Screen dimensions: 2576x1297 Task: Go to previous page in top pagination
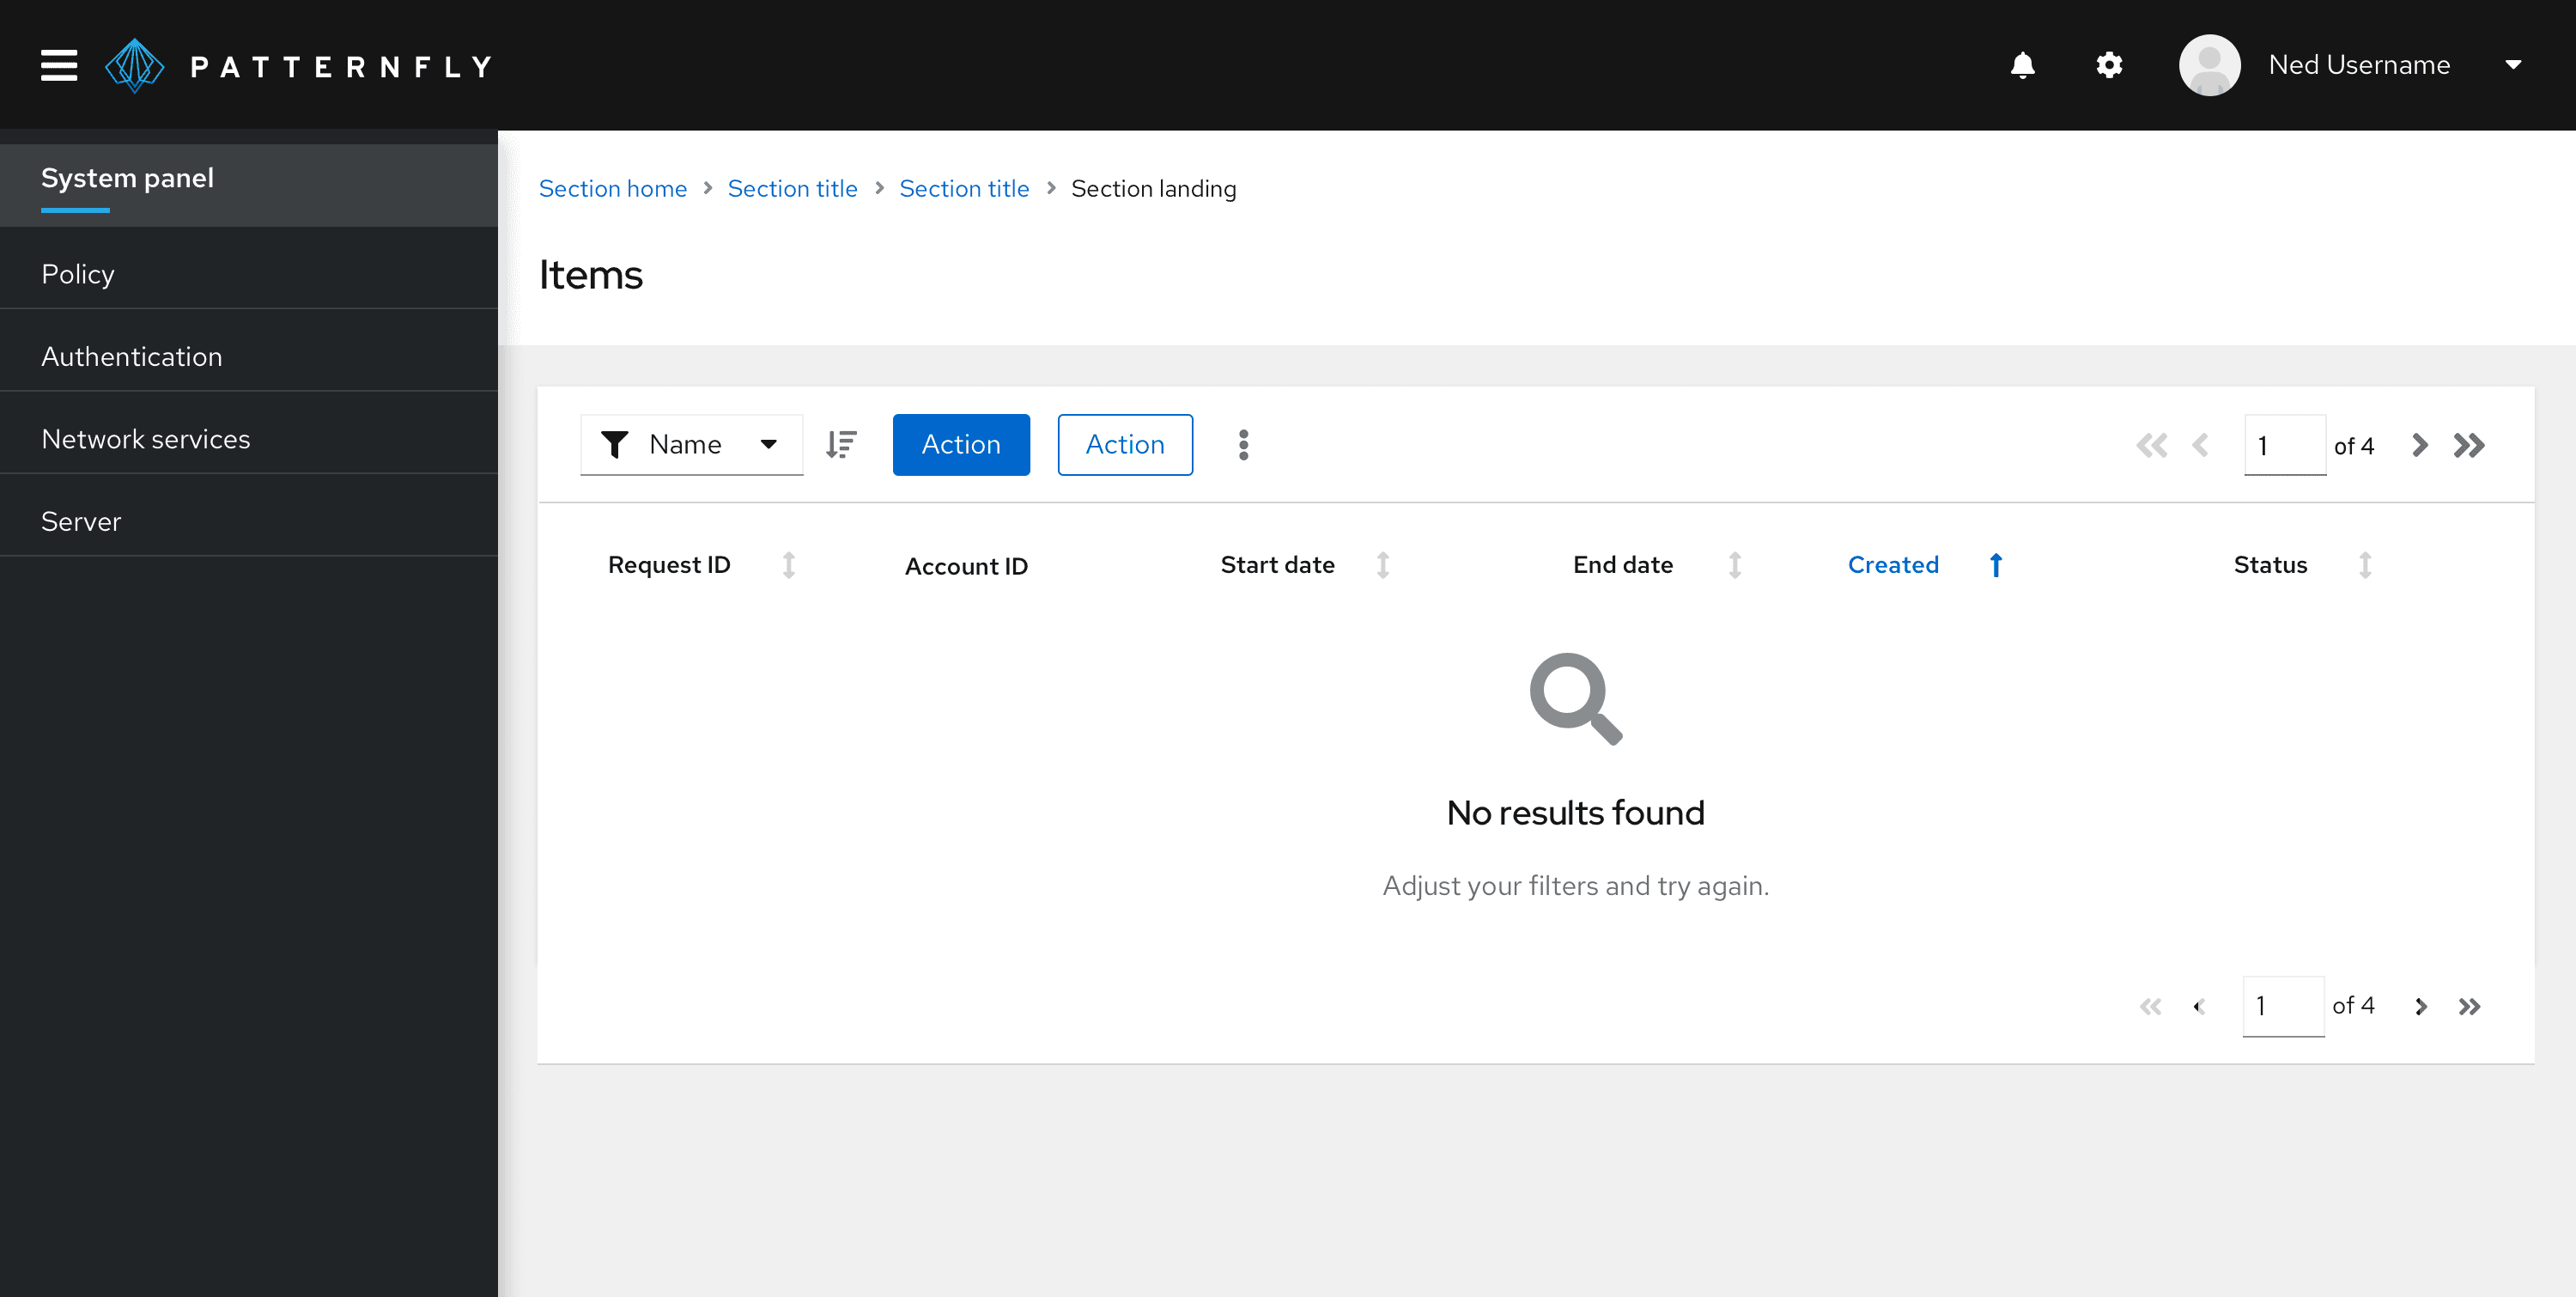click(x=2200, y=446)
